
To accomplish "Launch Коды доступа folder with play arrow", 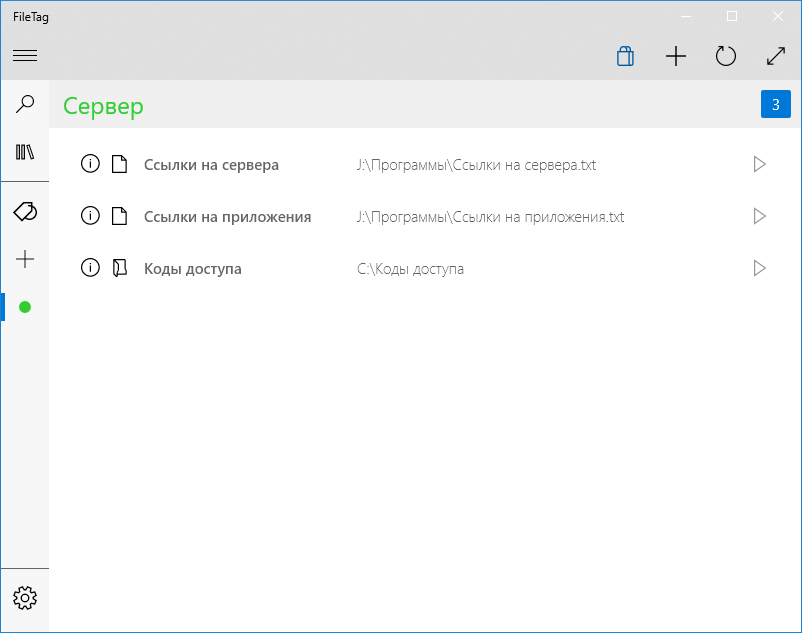I will tap(760, 268).
